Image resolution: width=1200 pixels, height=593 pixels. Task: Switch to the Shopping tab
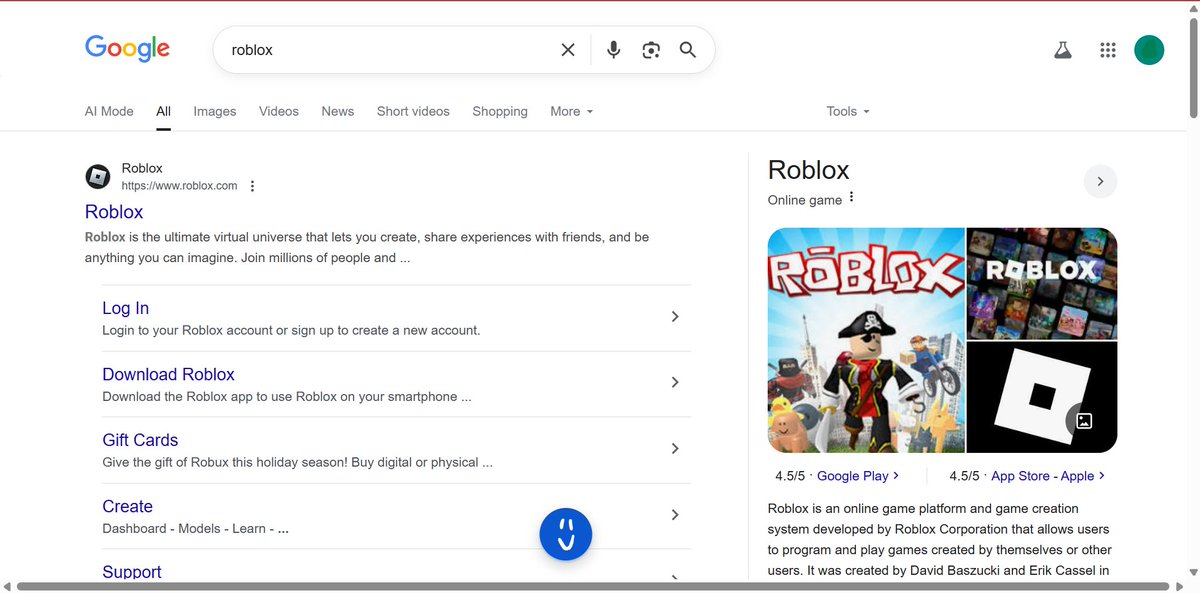500,111
